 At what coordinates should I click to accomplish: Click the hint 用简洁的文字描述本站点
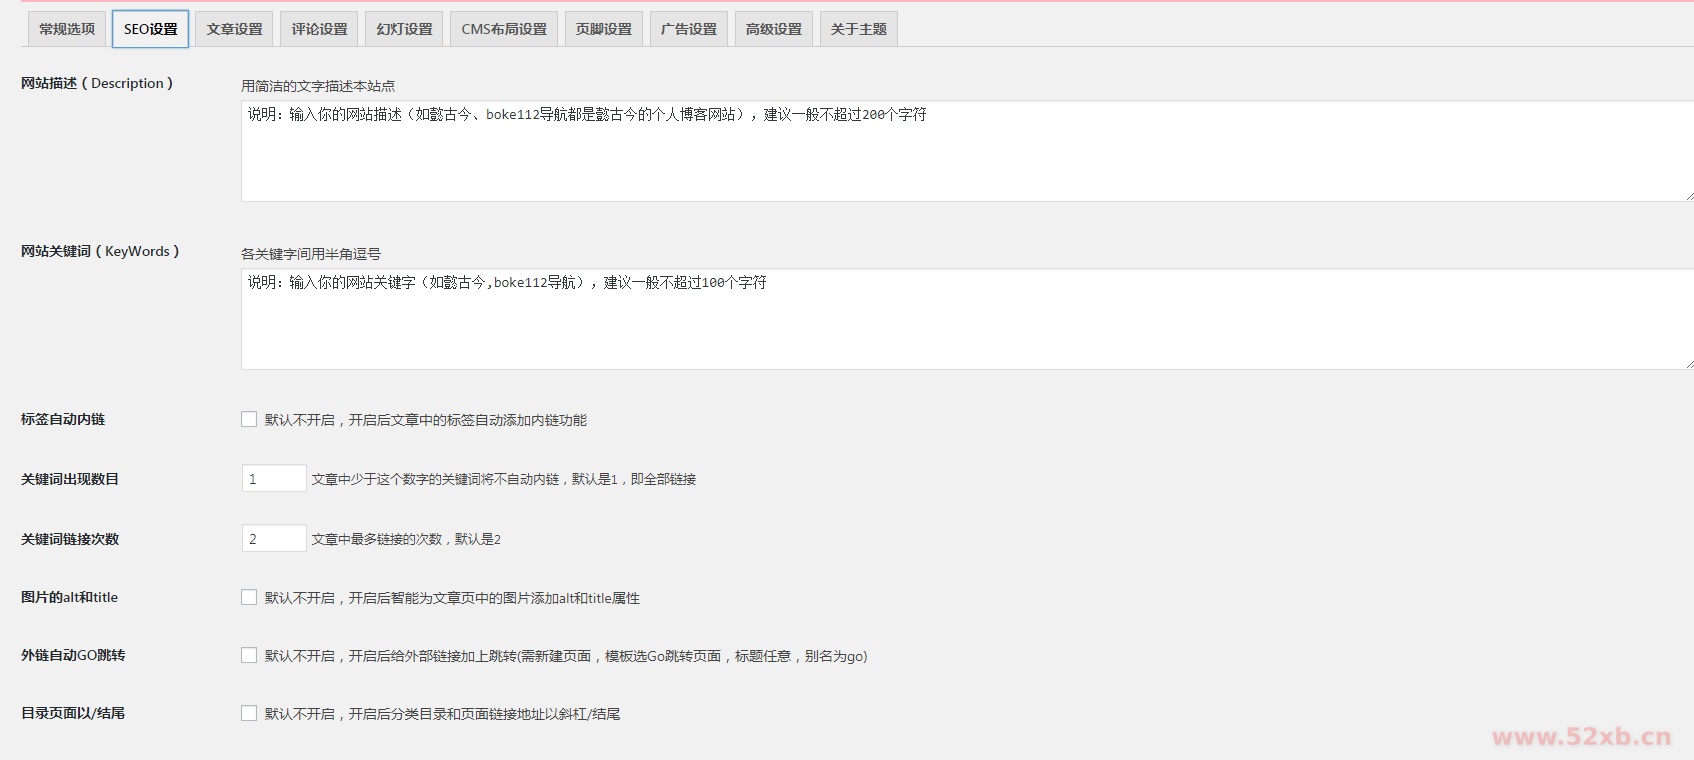click(x=318, y=86)
